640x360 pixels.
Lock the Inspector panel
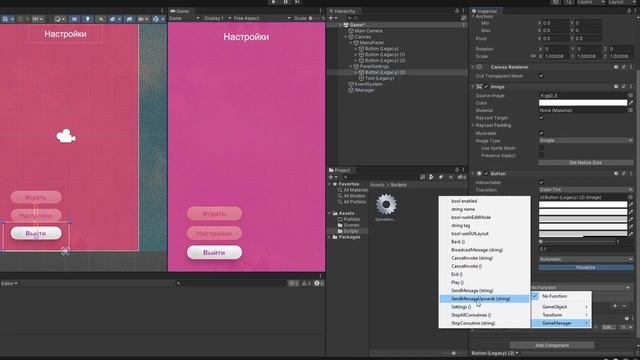(x=629, y=11)
